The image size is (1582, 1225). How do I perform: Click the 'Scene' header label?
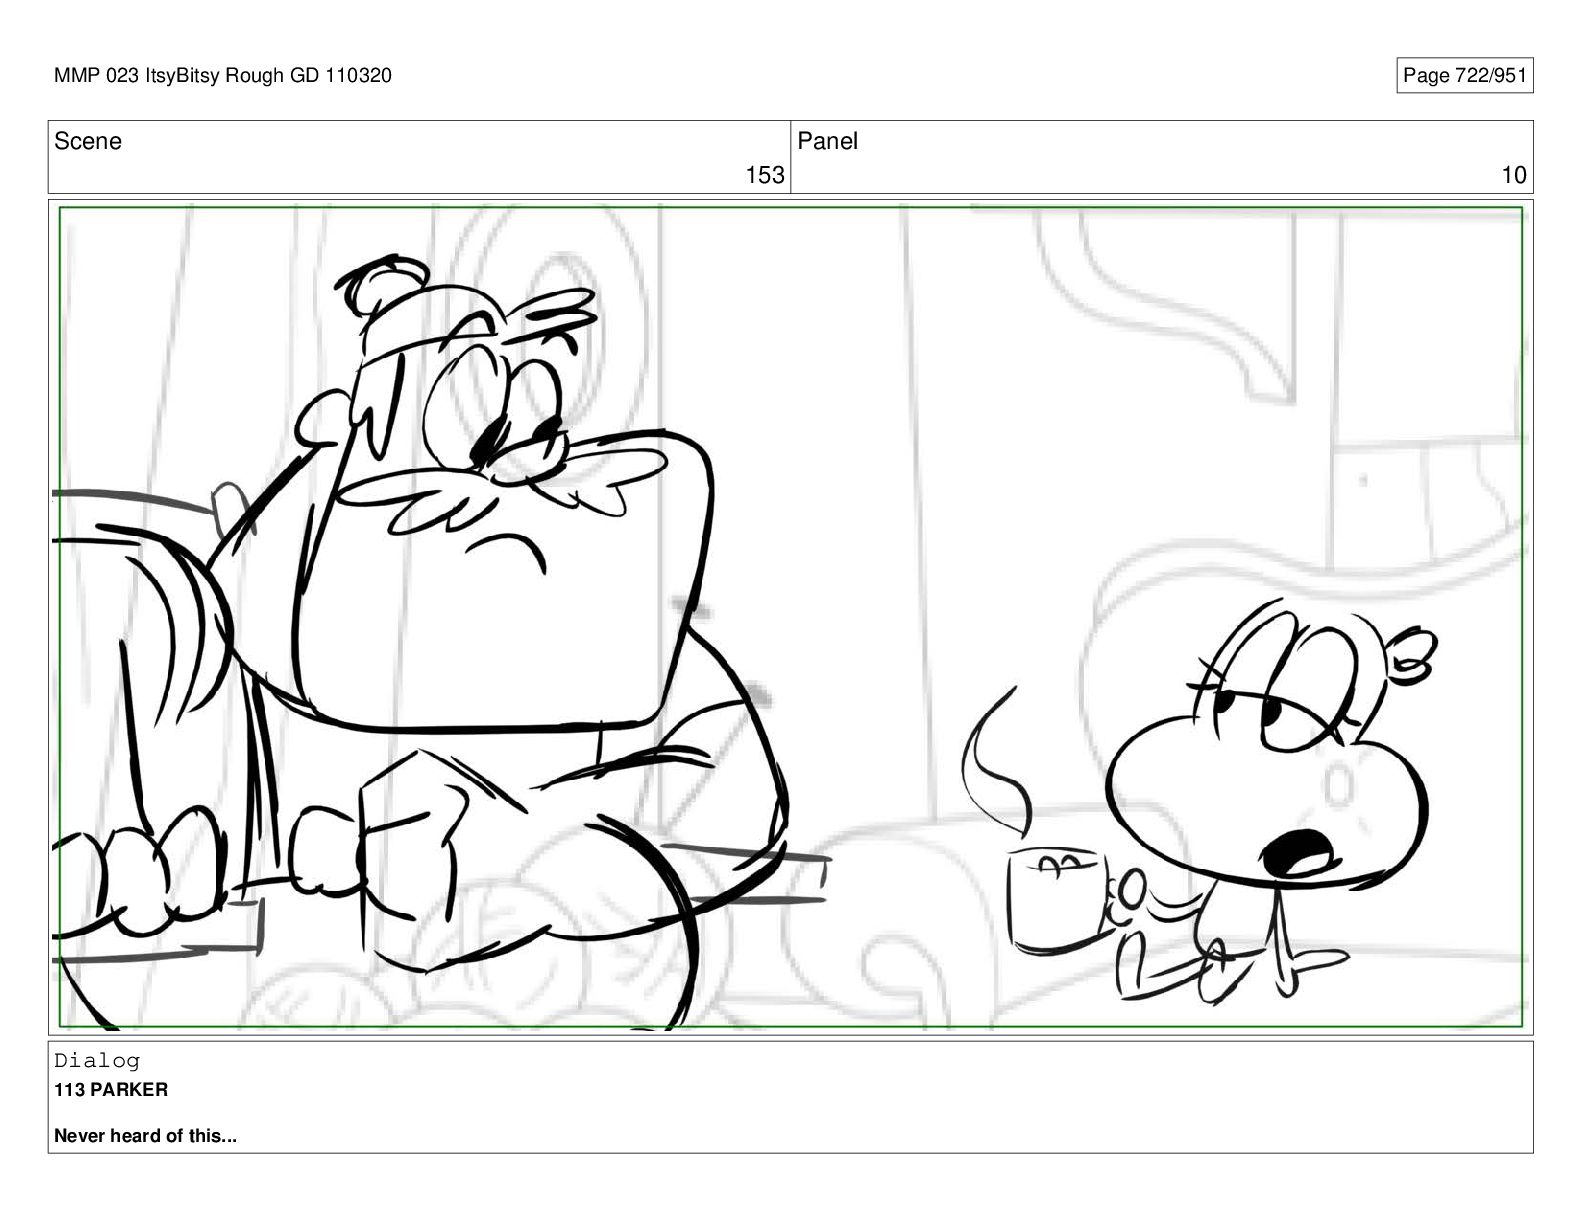88,141
